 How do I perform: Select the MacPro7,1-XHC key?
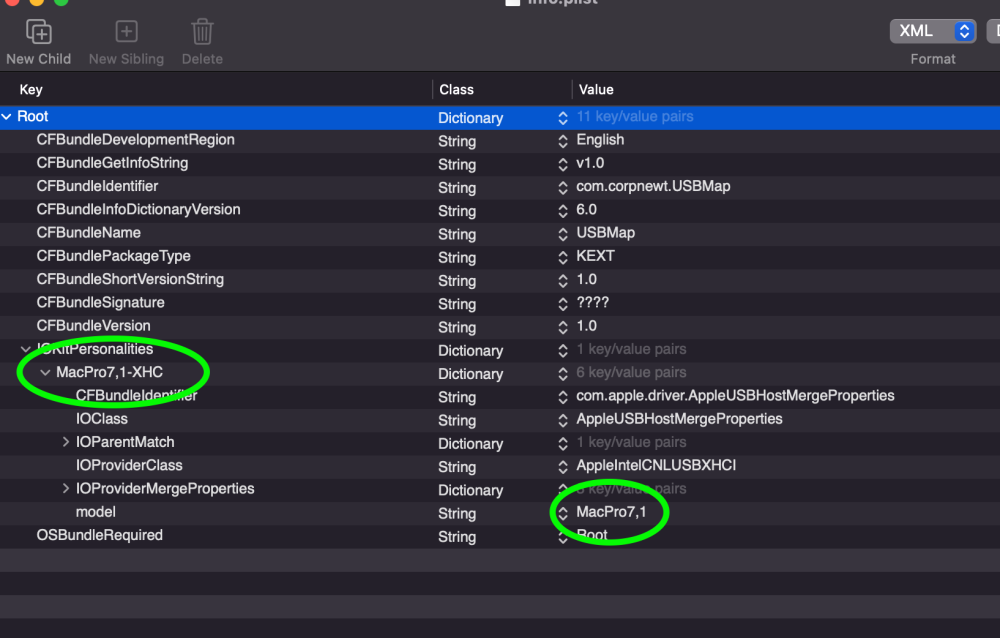(x=110, y=372)
